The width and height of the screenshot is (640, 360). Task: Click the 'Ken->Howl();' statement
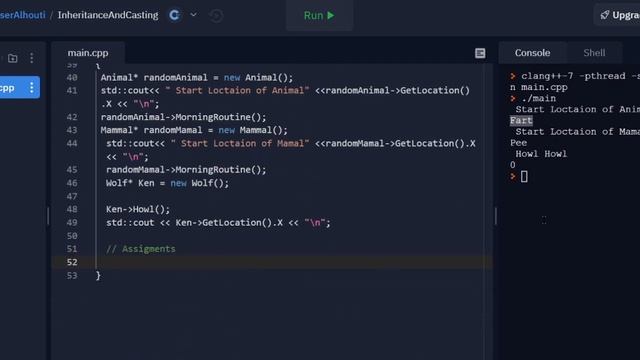(138, 209)
